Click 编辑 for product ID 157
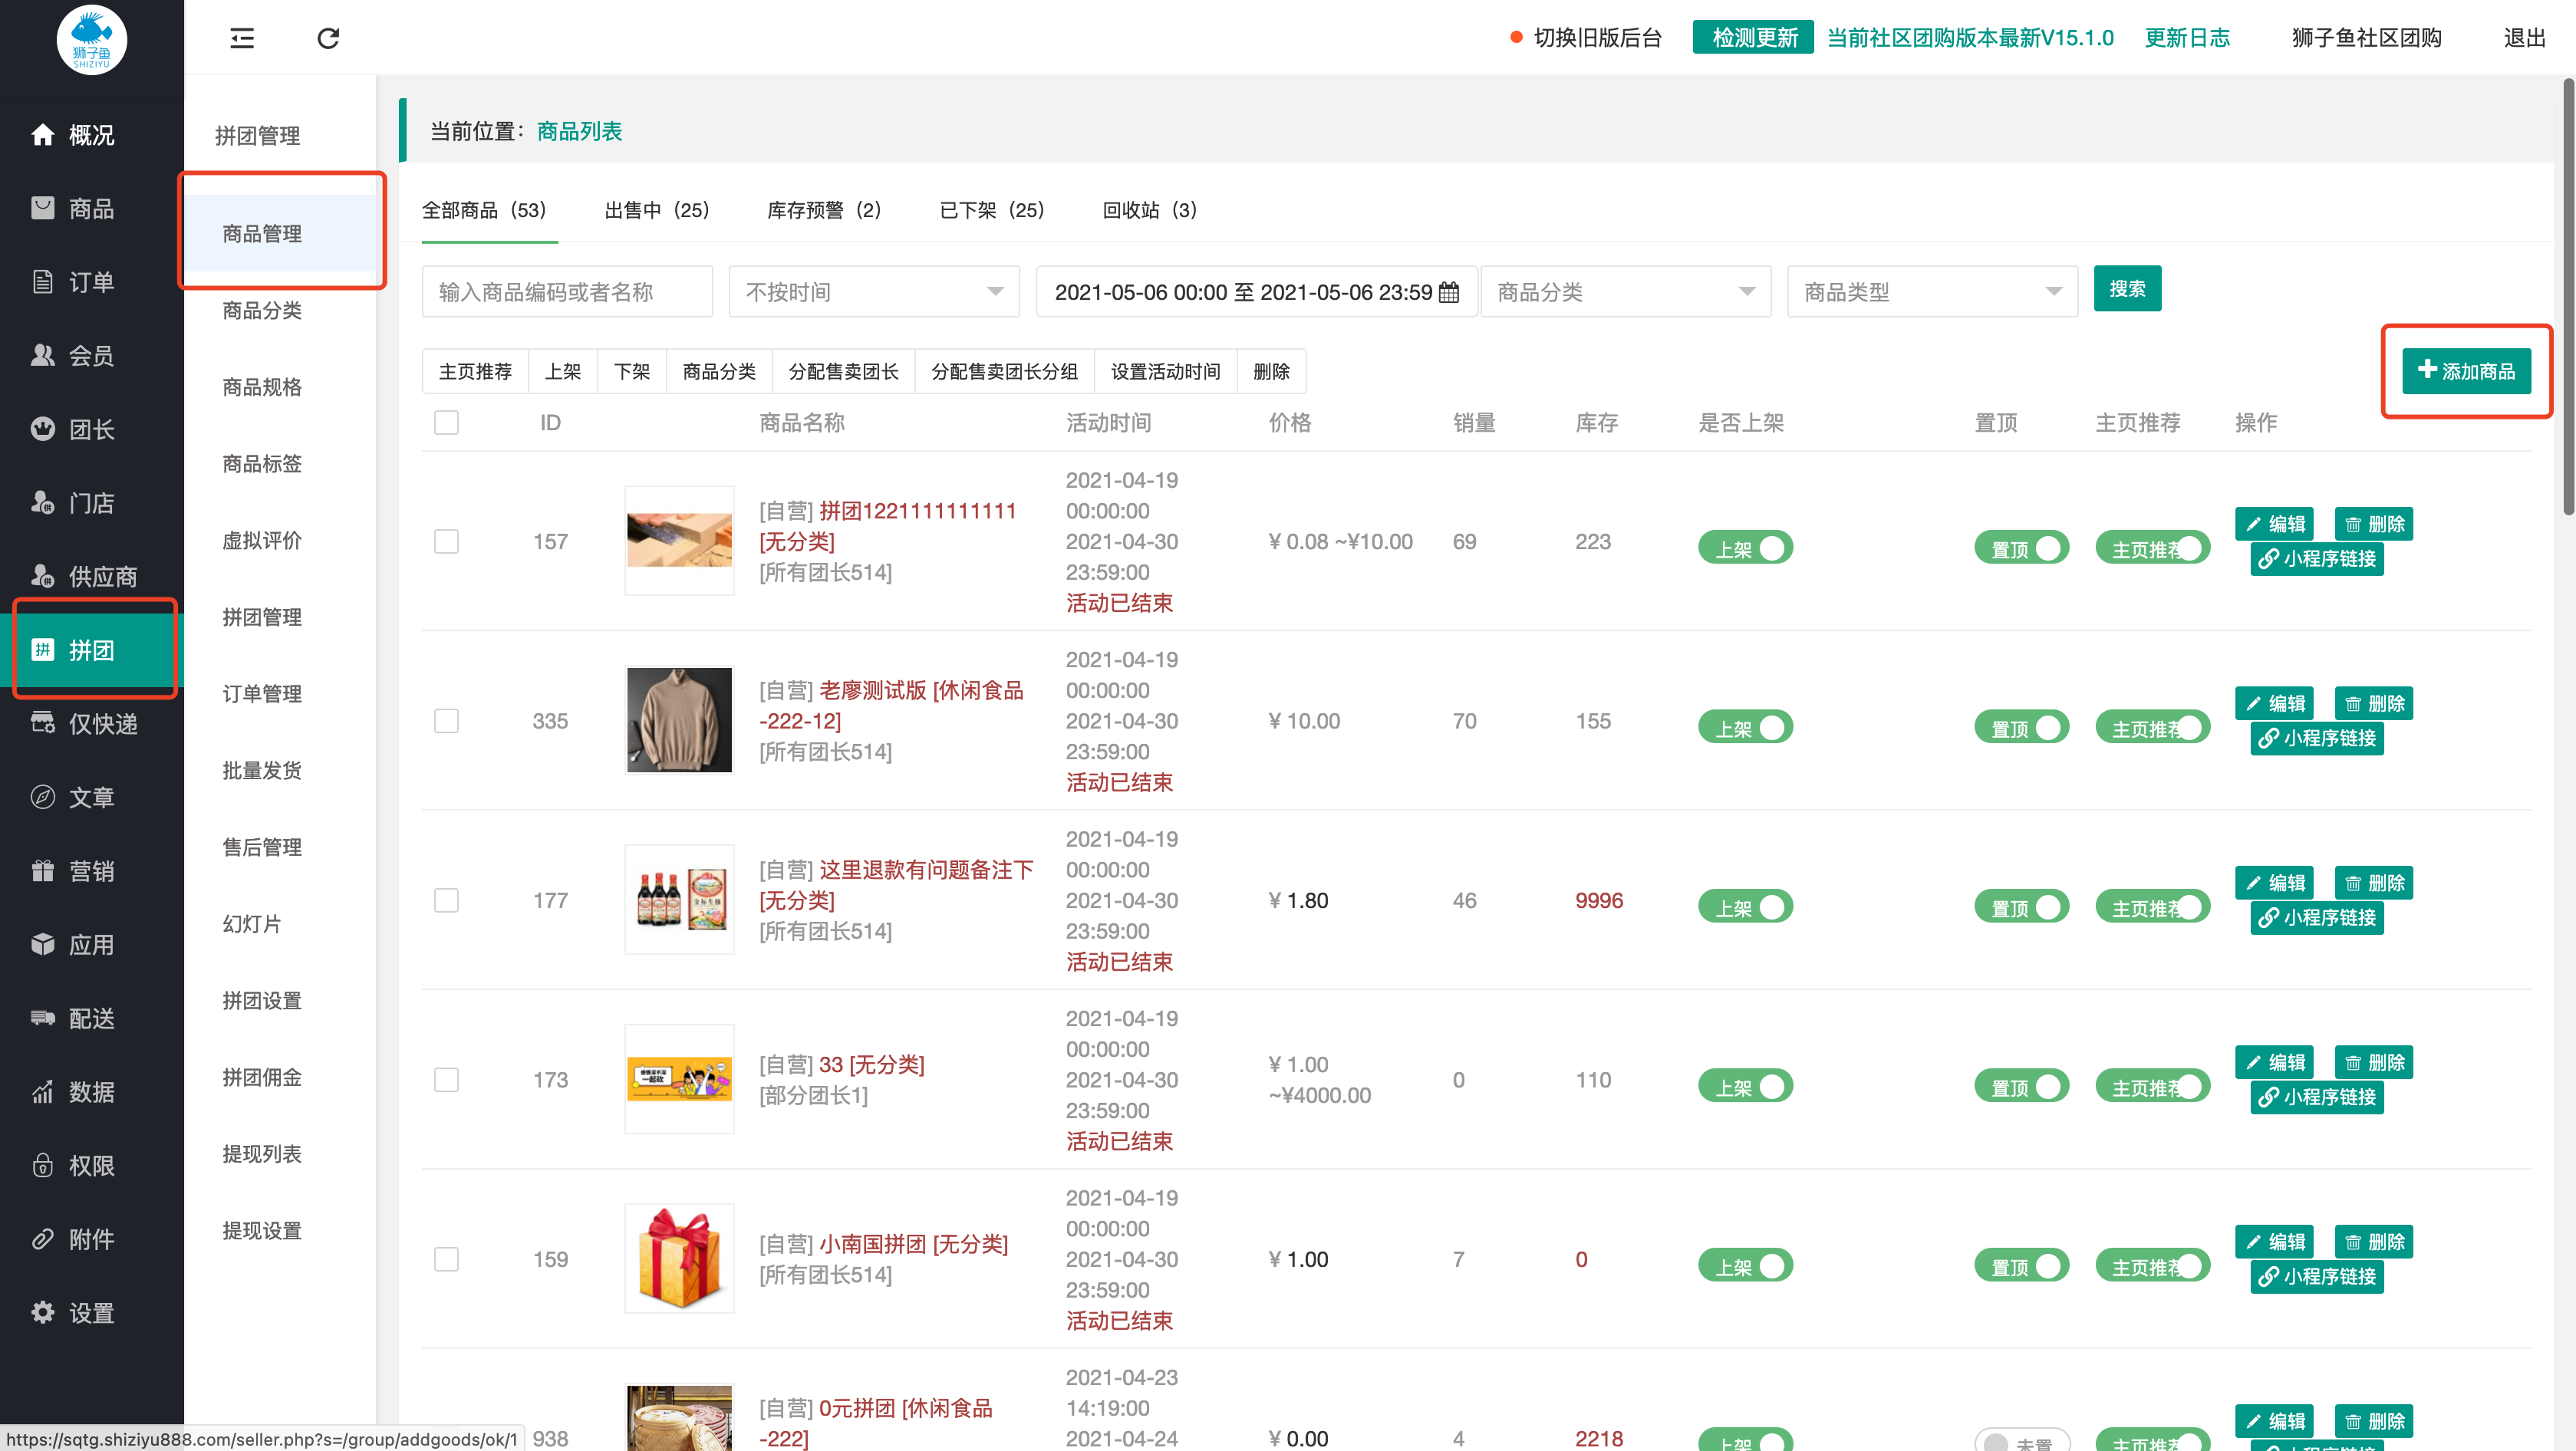 pos(2274,524)
